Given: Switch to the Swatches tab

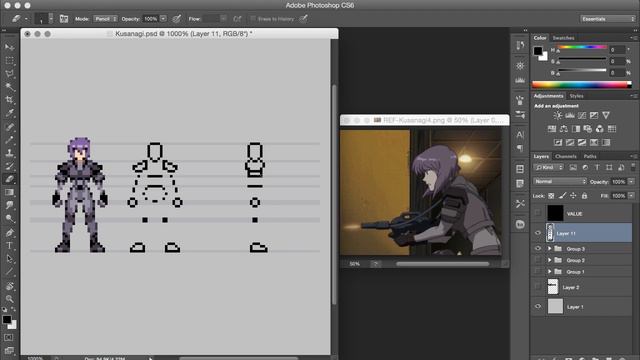Looking at the screenshot, I should point(563,38).
